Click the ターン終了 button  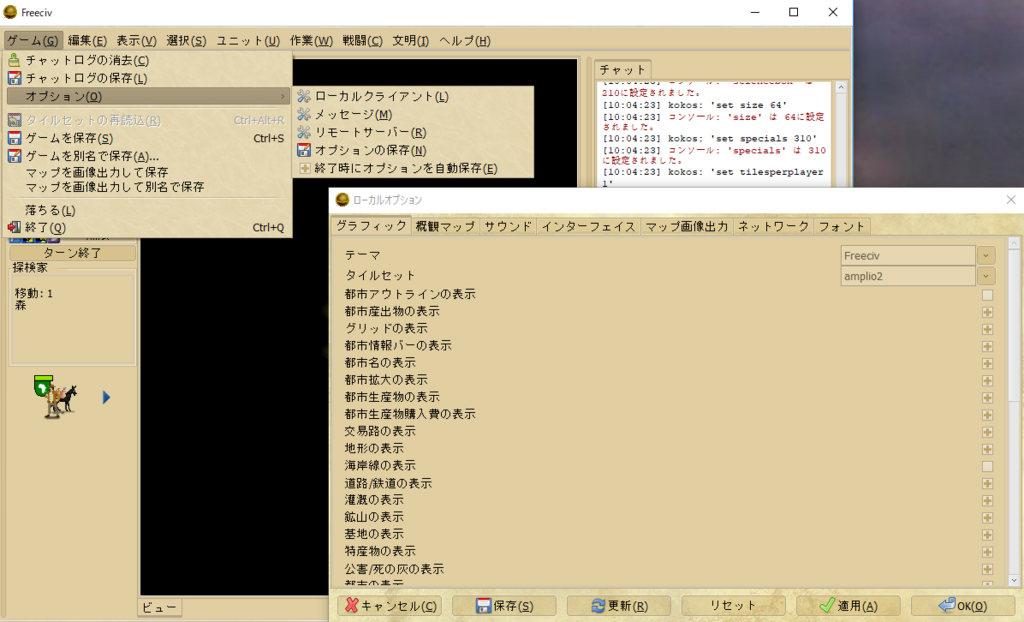pyautogui.click(x=72, y=253)
